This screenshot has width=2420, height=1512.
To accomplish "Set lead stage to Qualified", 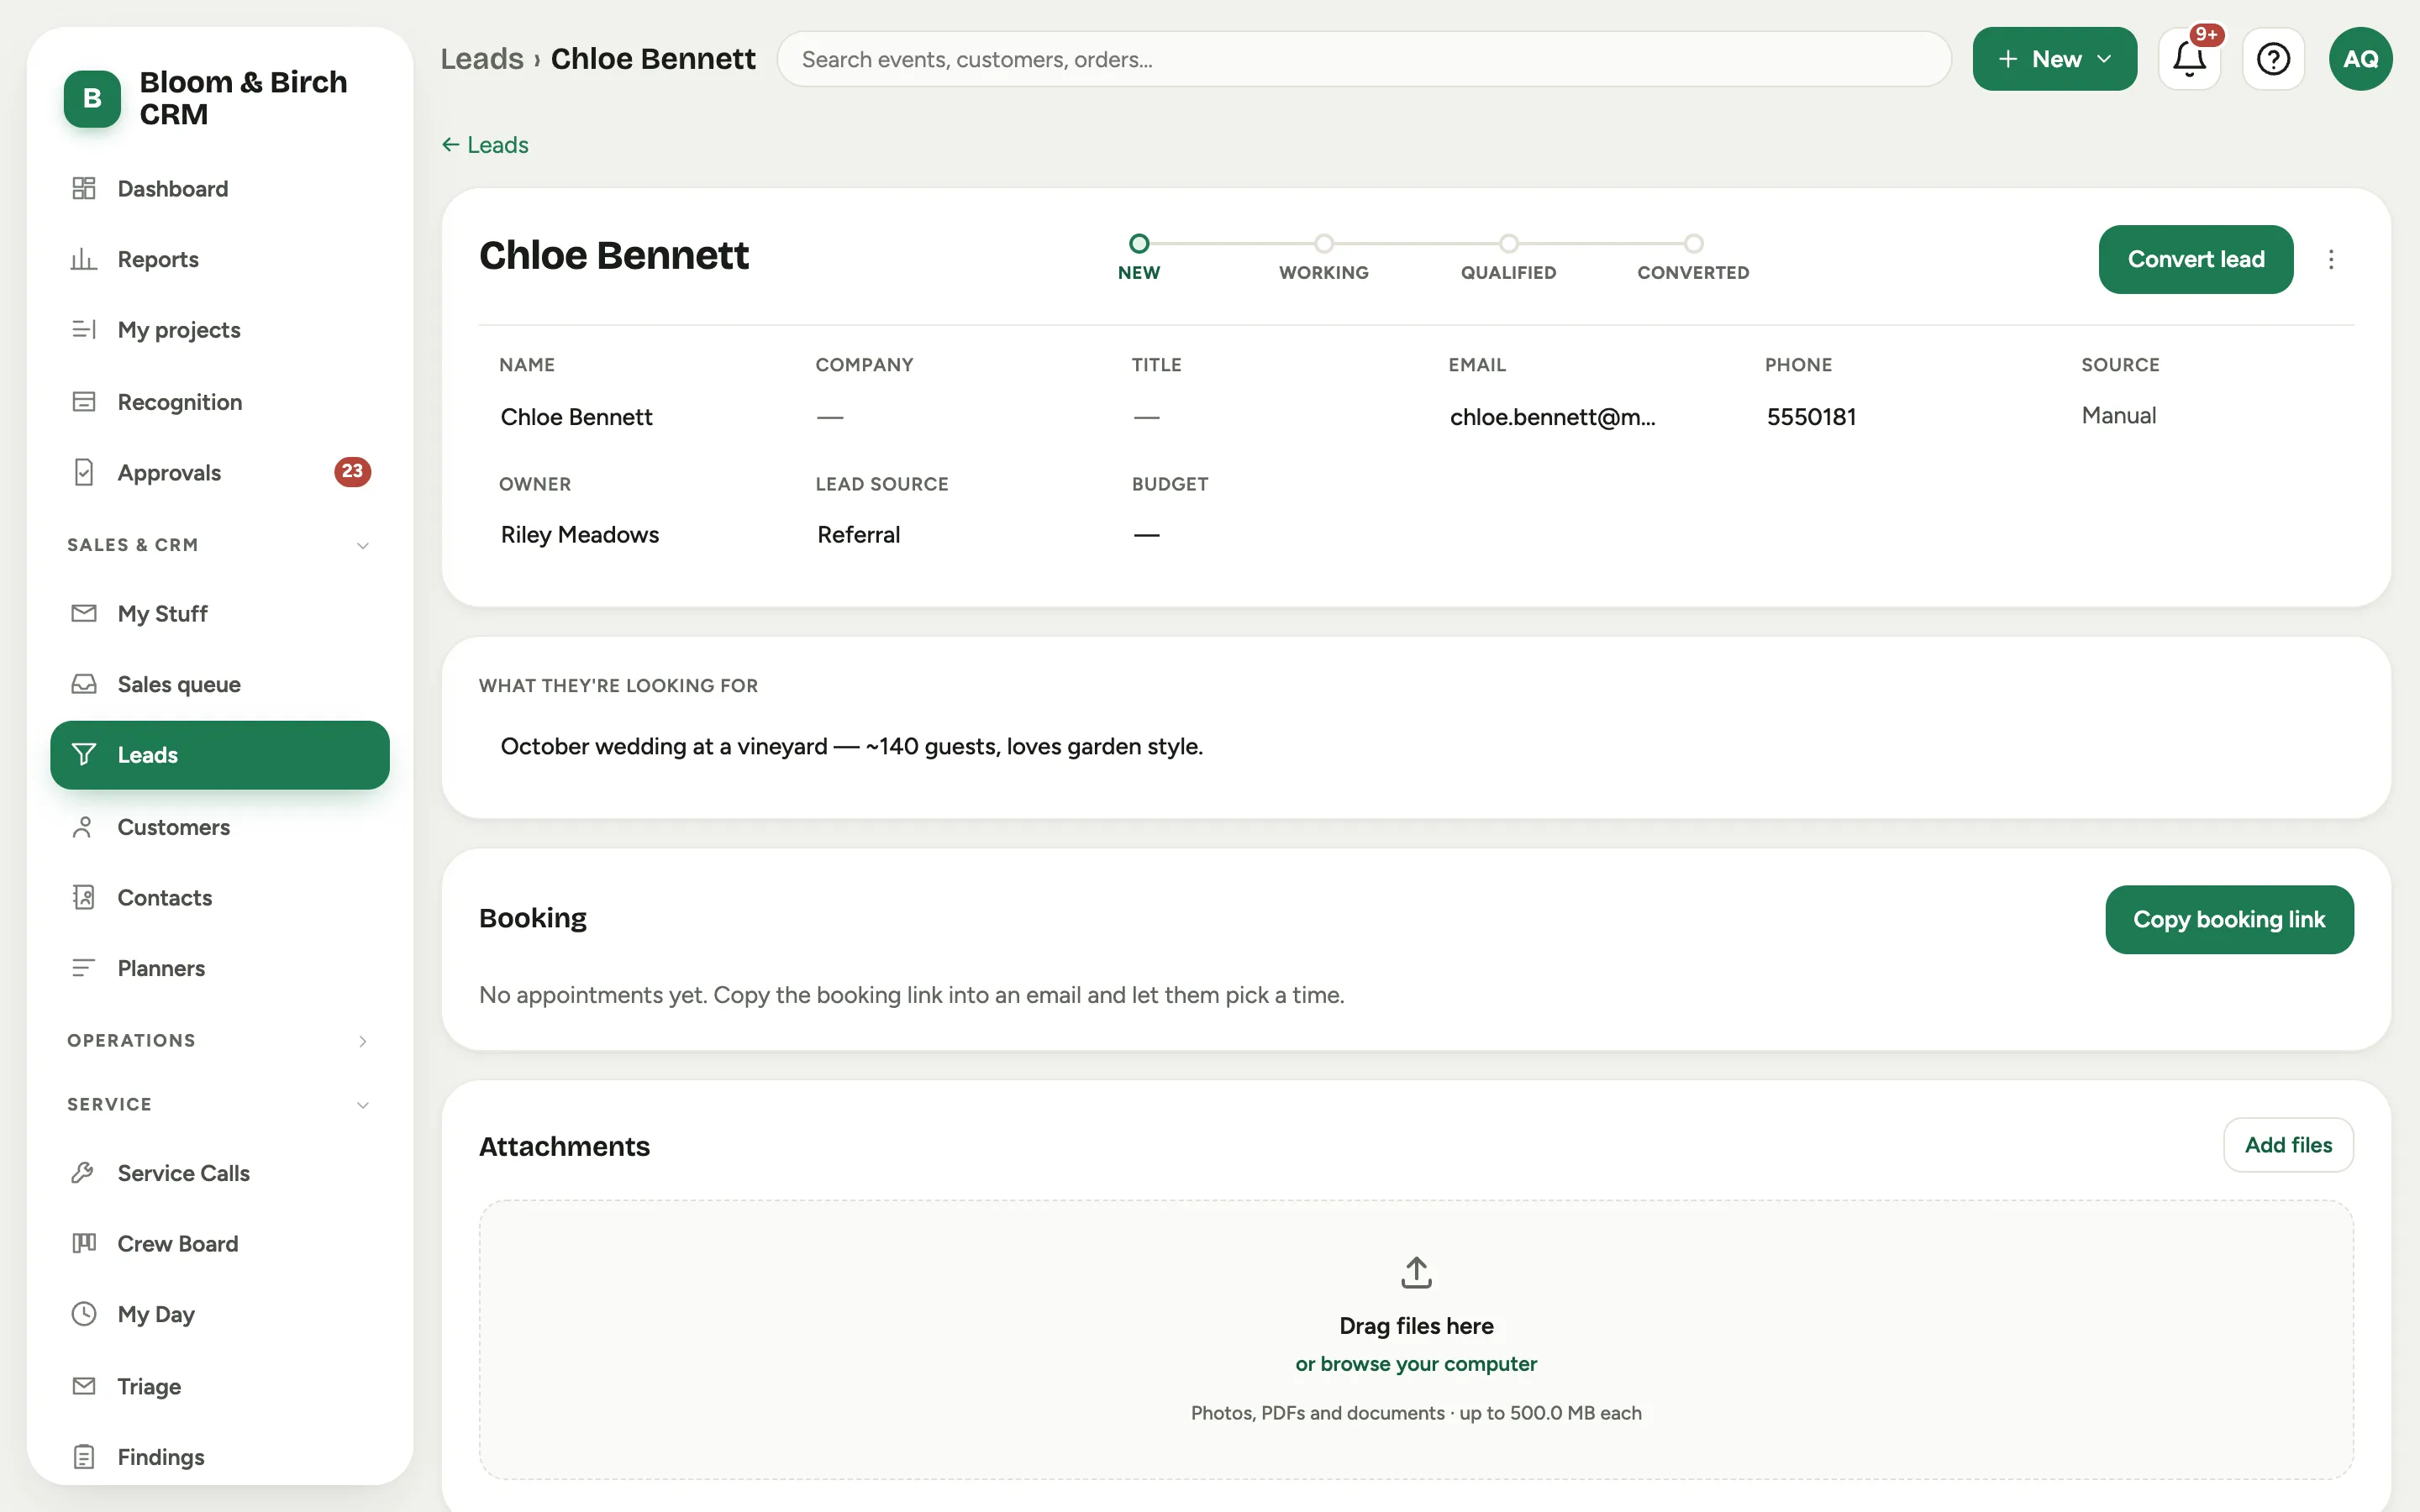I will (x=1508, y=256).
